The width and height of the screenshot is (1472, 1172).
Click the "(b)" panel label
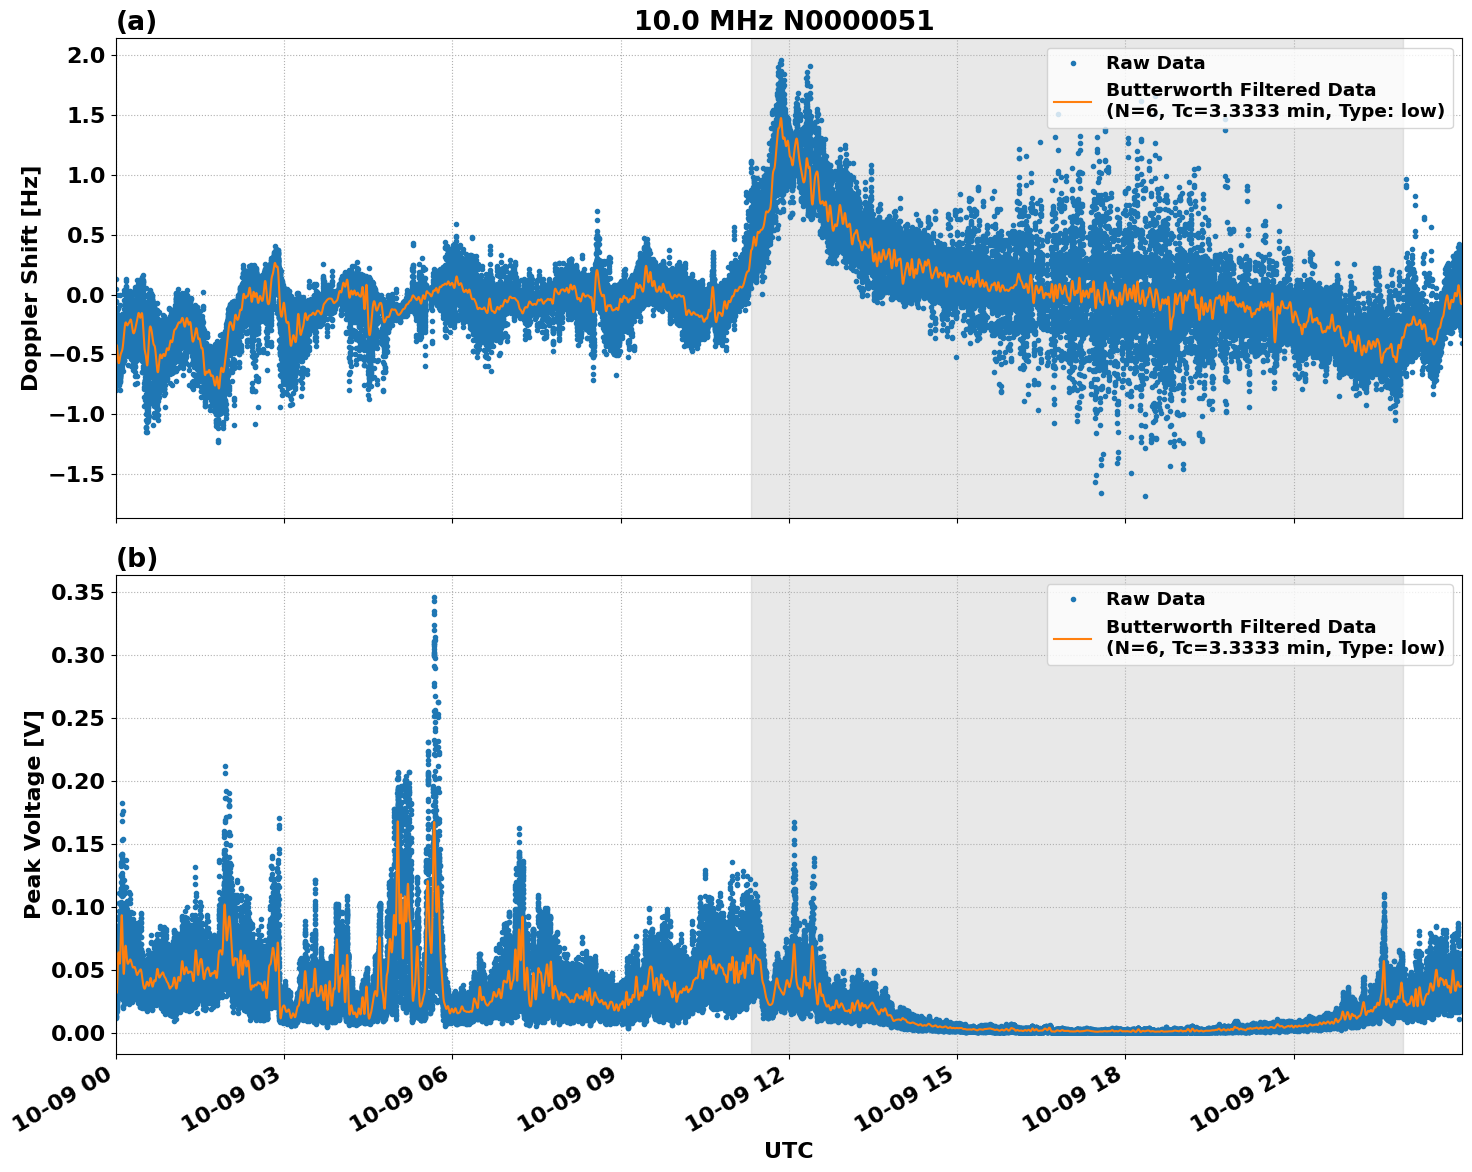point(136,558)
